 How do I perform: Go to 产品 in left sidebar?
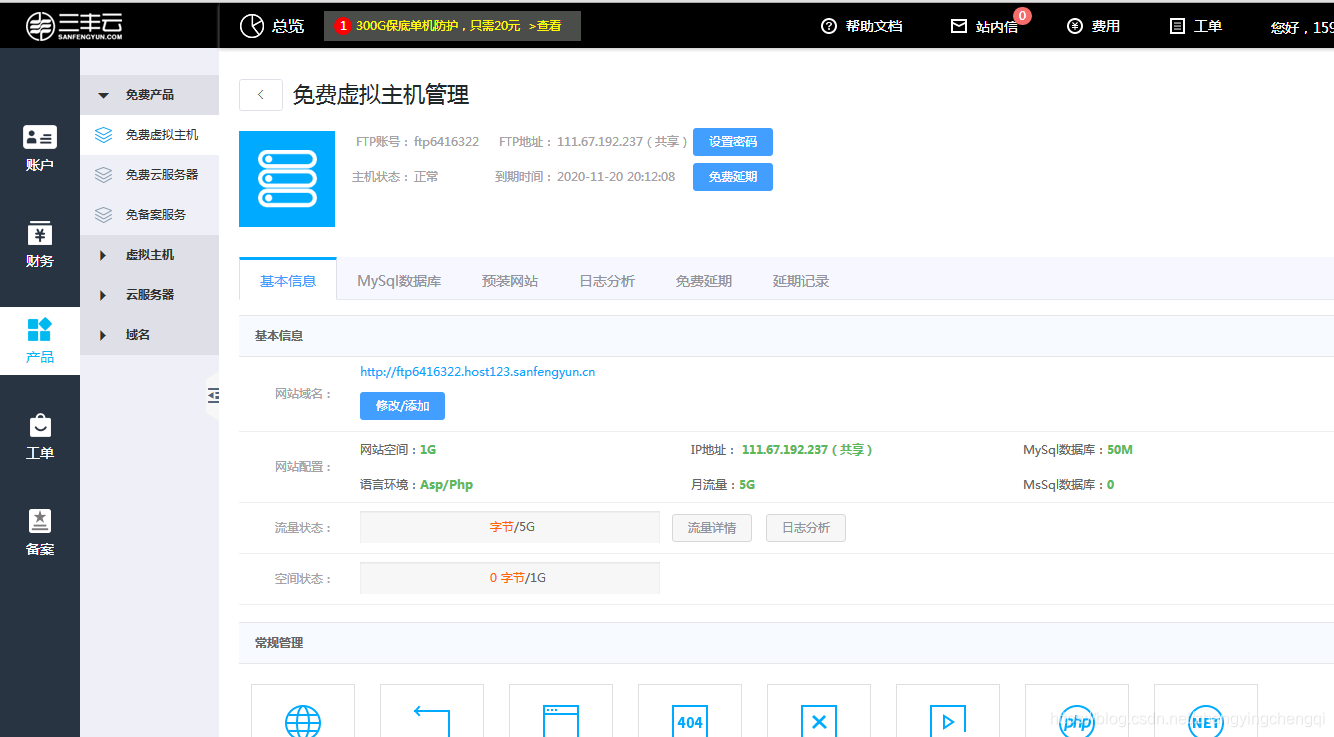tap(40, 341)
